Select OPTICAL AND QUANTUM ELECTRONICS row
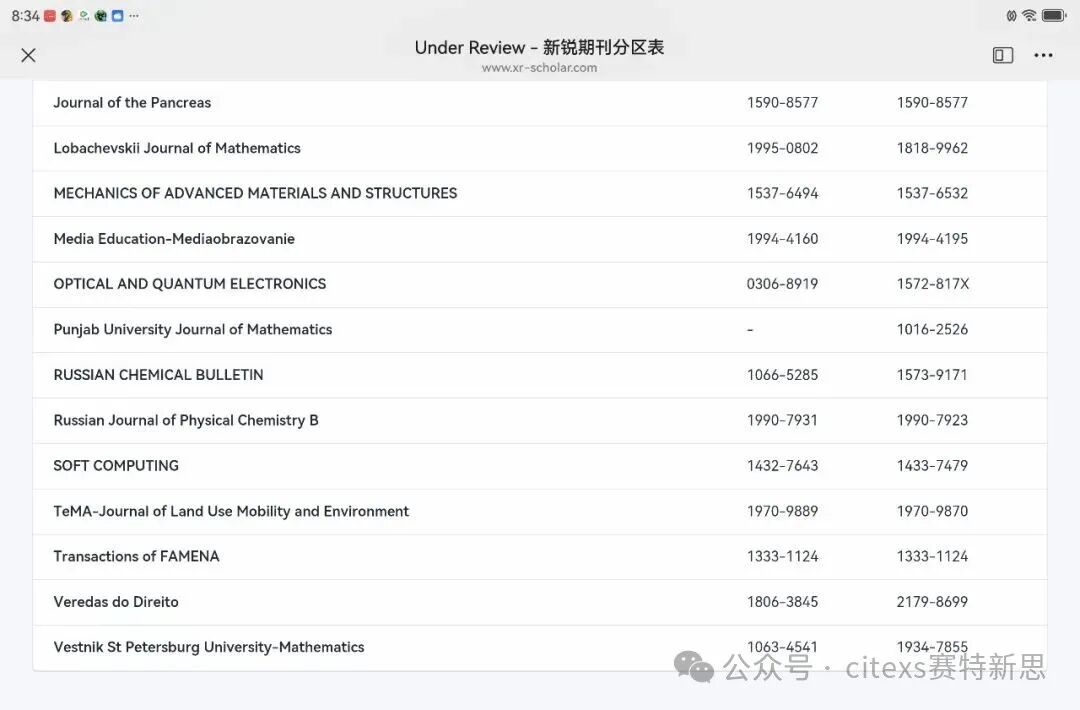This screenshot has height=710, width=1080. [190, 284]
